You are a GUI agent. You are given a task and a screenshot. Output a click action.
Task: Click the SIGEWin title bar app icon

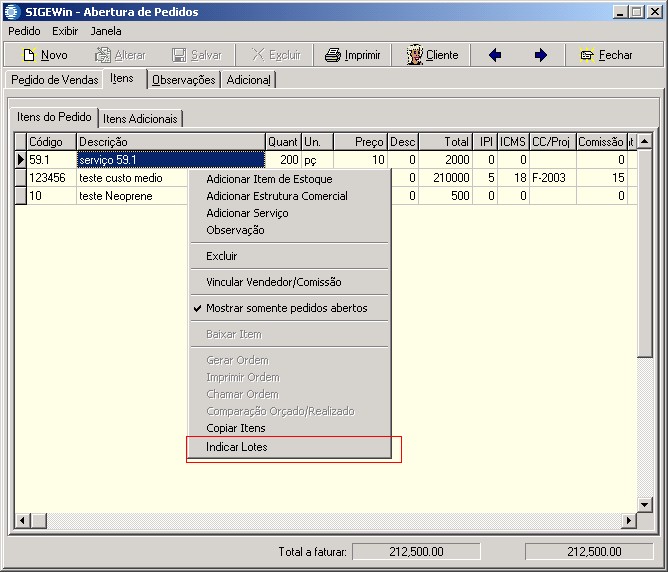point(12,11)
